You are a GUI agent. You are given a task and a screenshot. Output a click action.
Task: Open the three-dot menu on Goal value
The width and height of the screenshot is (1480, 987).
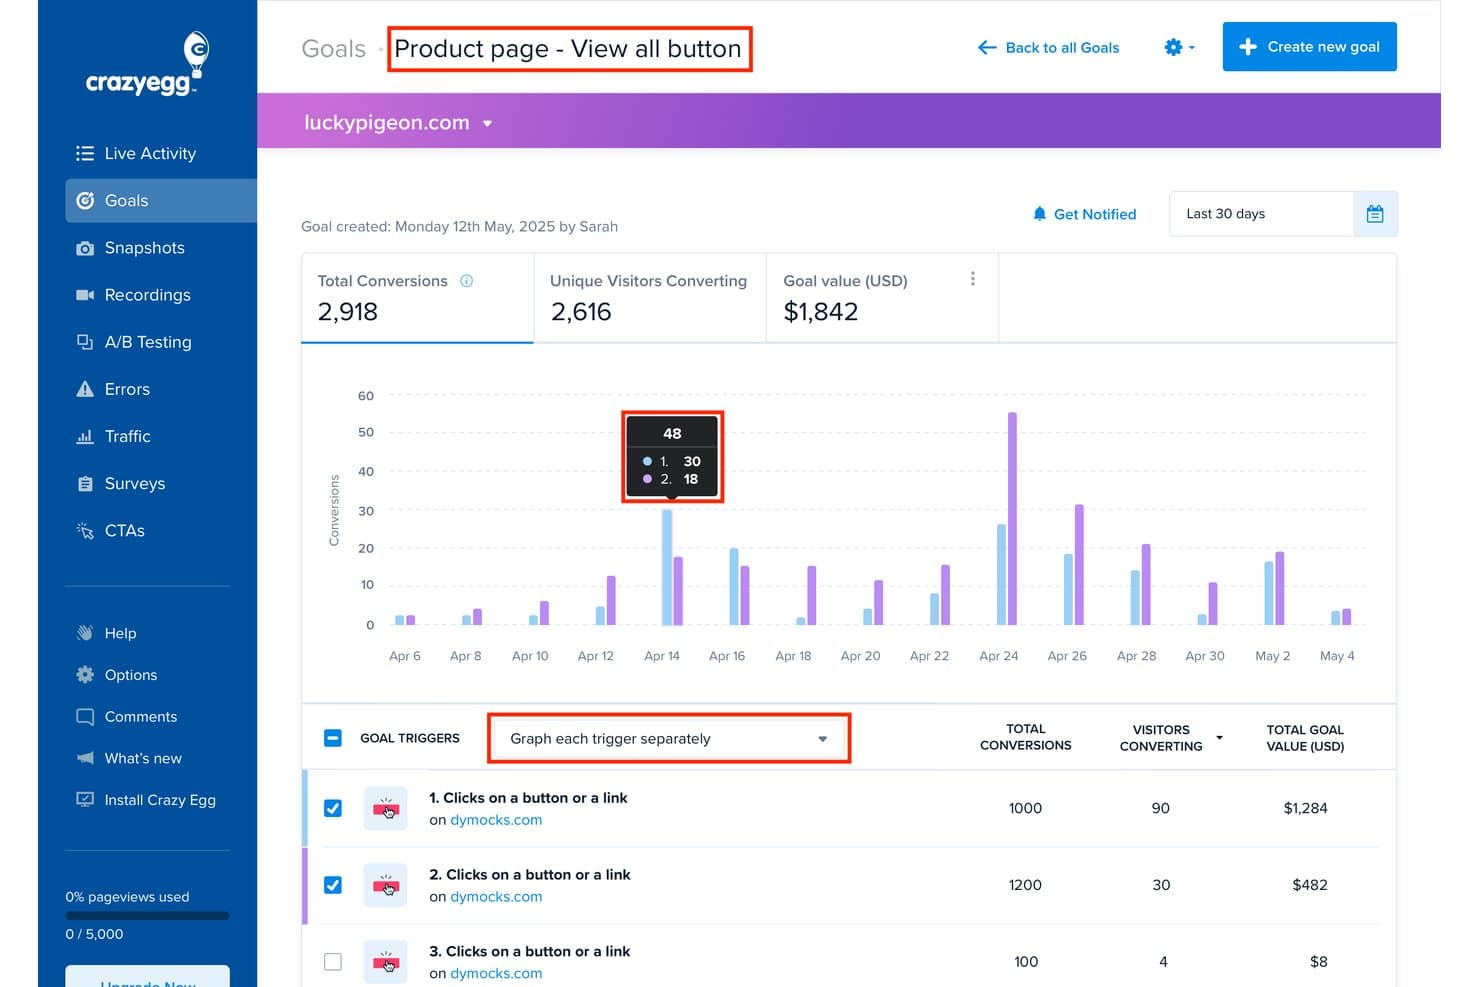[972, 279]
